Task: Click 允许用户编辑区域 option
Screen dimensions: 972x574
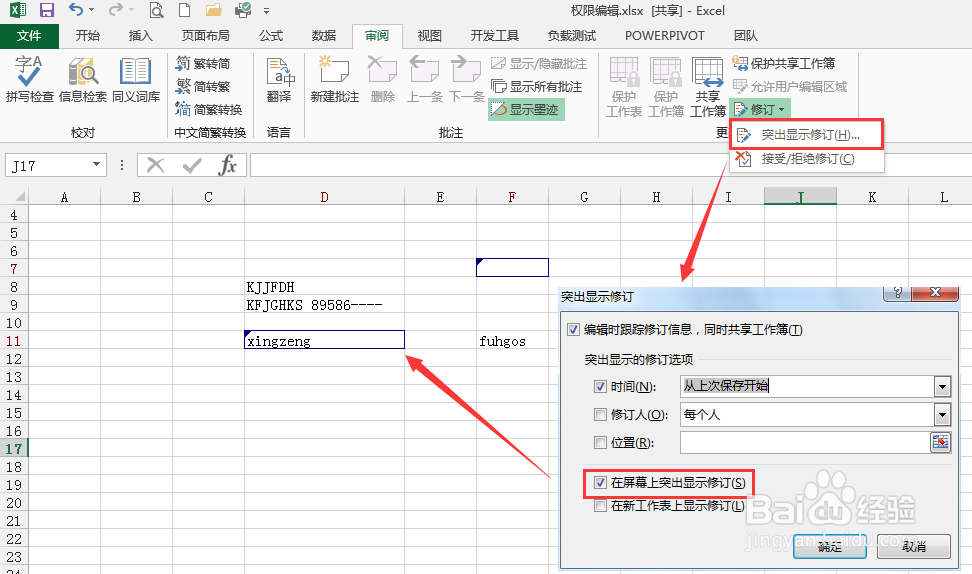Action: 790,86
